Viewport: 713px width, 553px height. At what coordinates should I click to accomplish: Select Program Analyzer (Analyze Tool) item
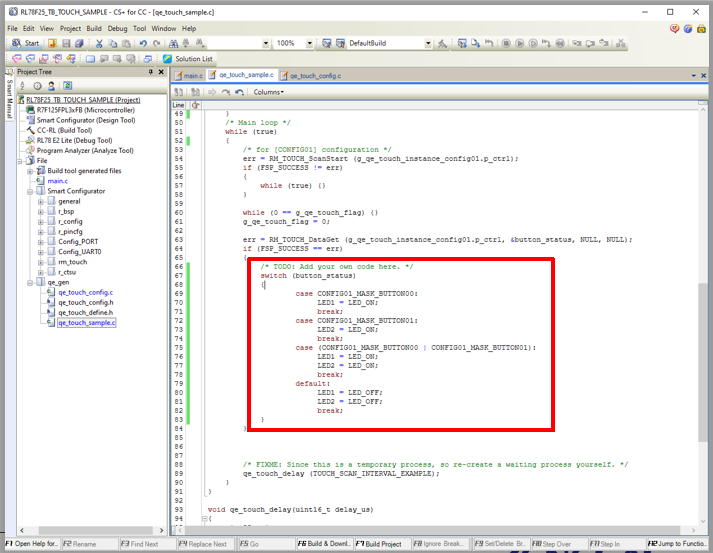point(85,151)
